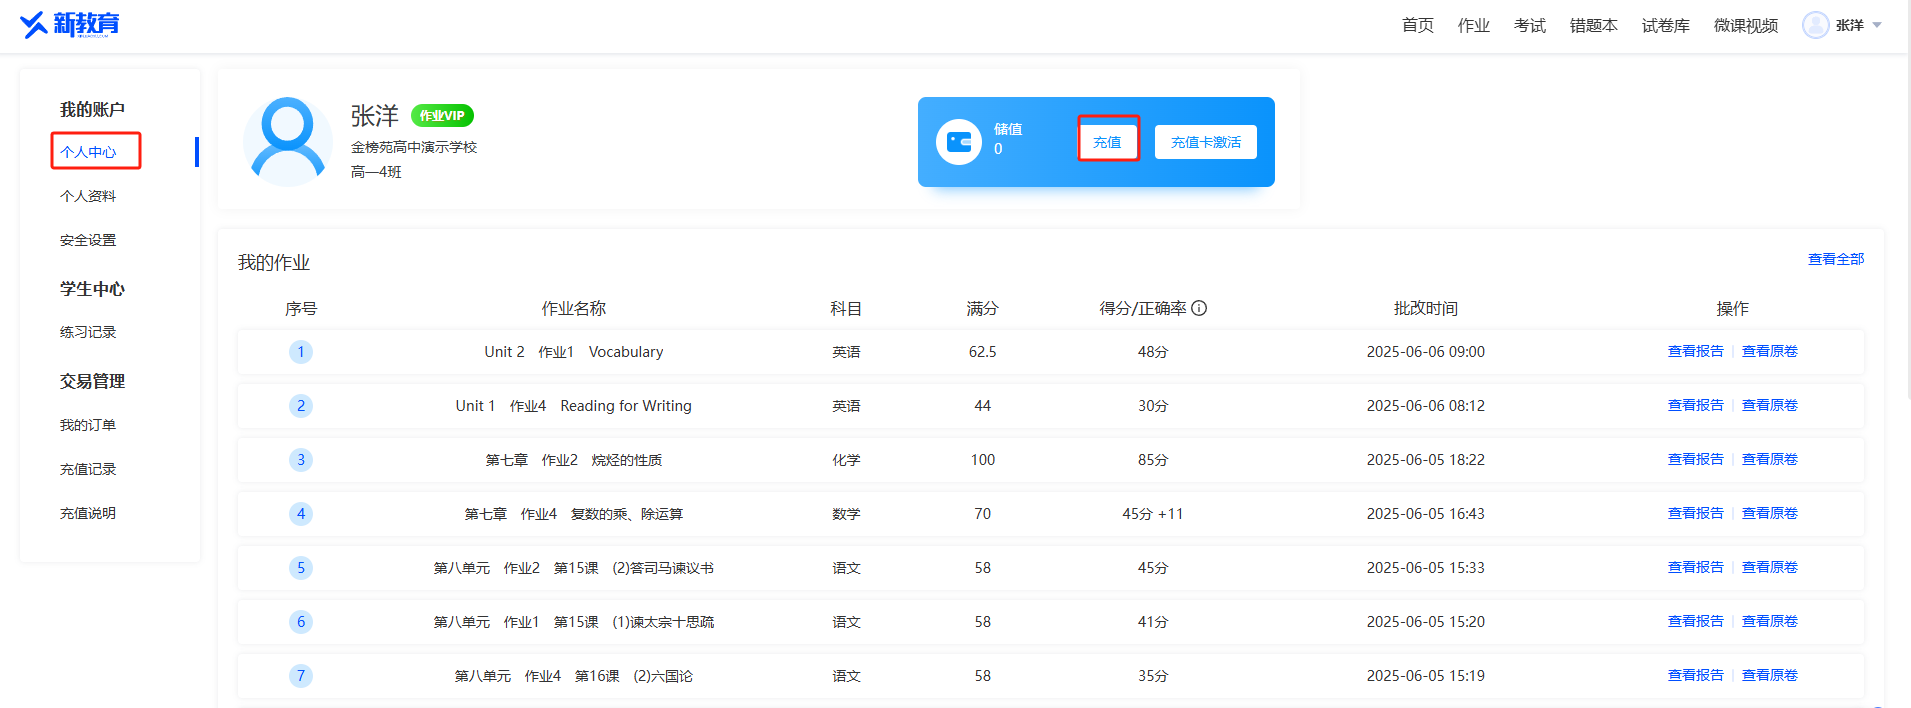Select 充值说明 in the sidebar

point(88,513)
